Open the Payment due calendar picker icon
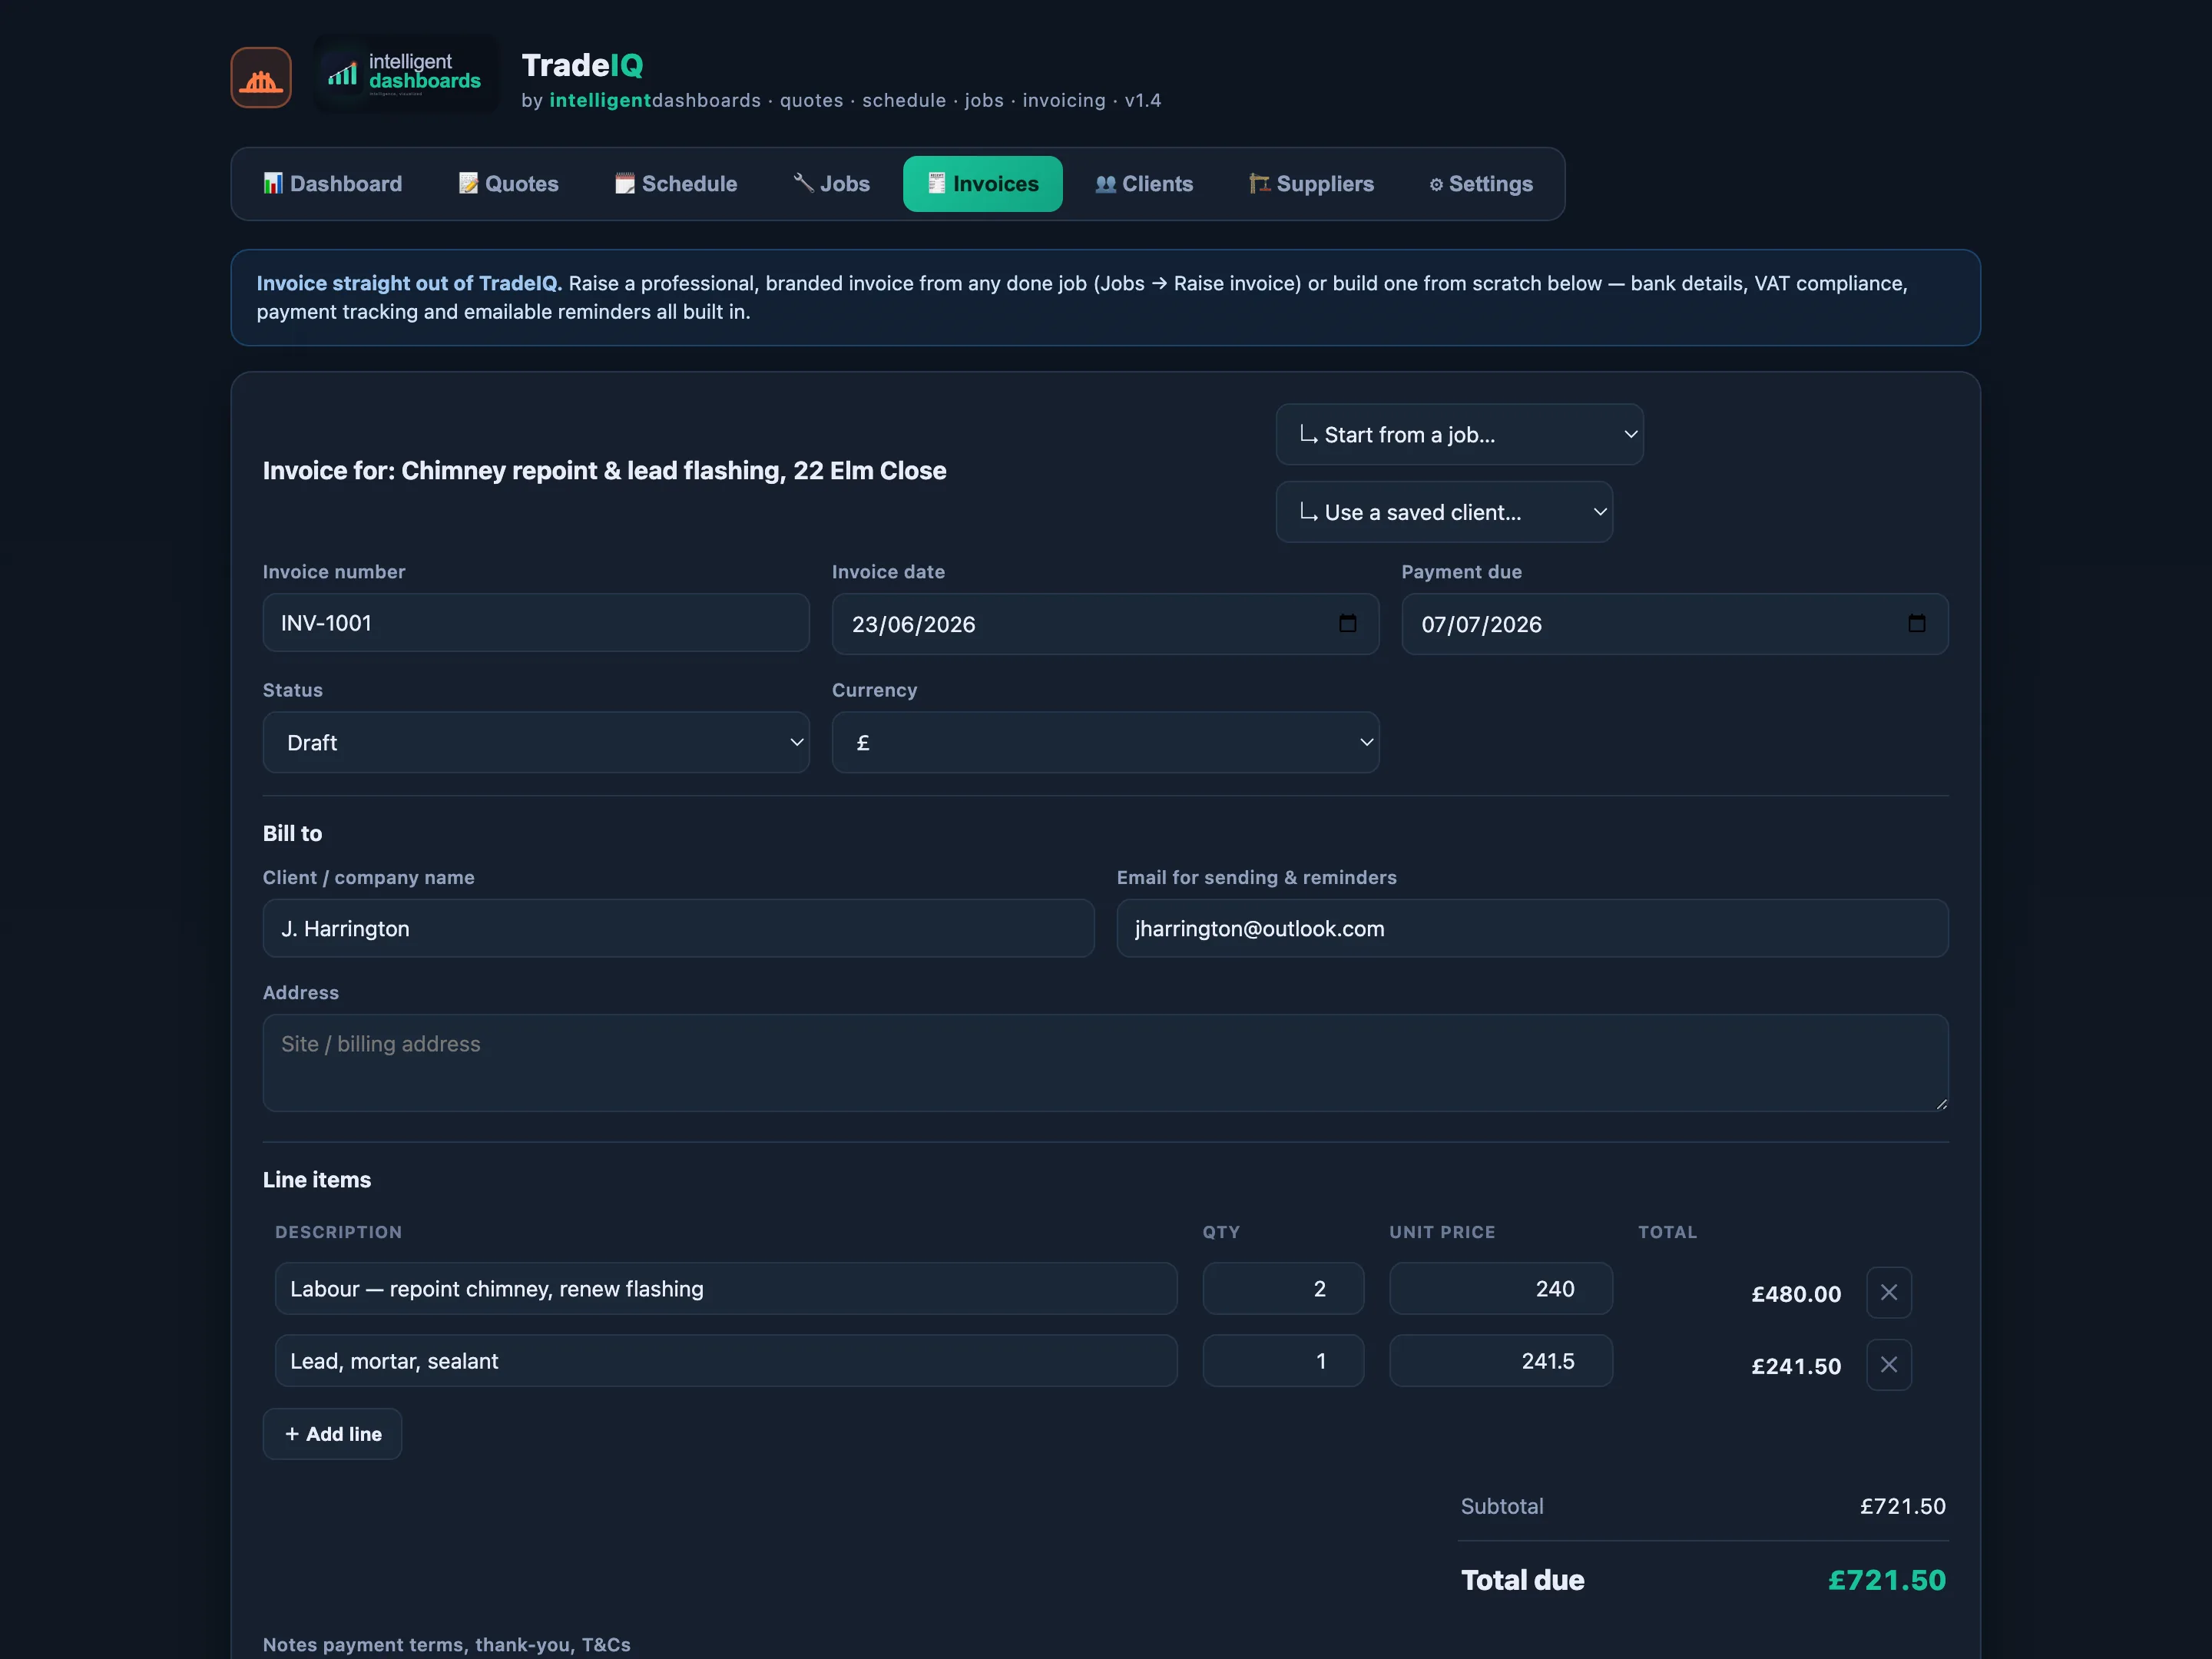2212x1659 pixels. (x=1916, y=624)
